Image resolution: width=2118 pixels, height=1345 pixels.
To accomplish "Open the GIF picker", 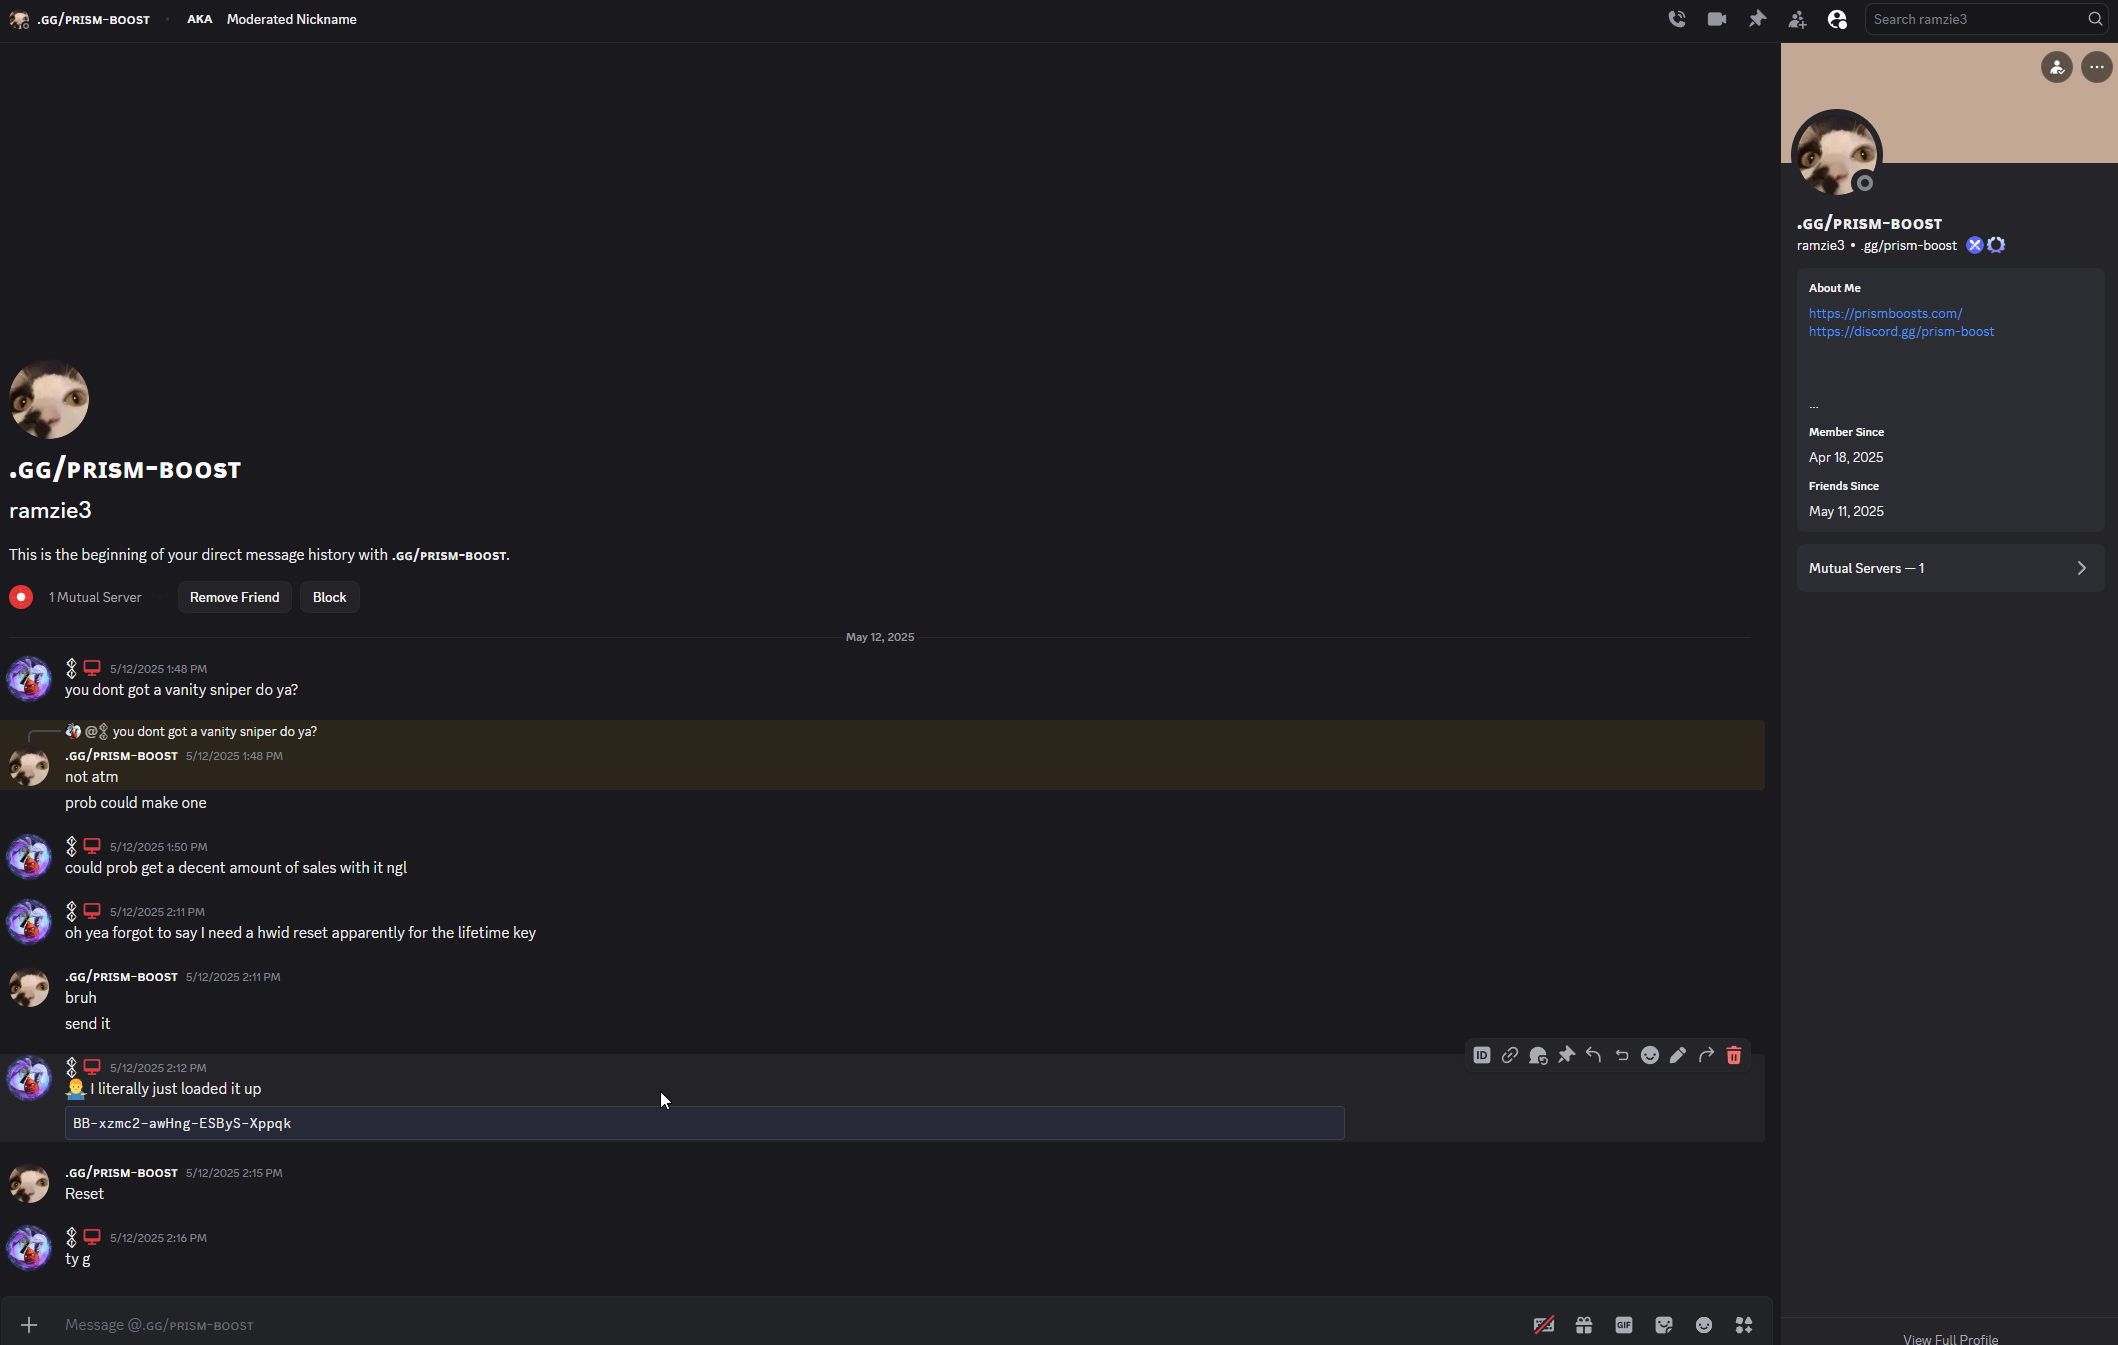I will (x=1624, y=1325).
